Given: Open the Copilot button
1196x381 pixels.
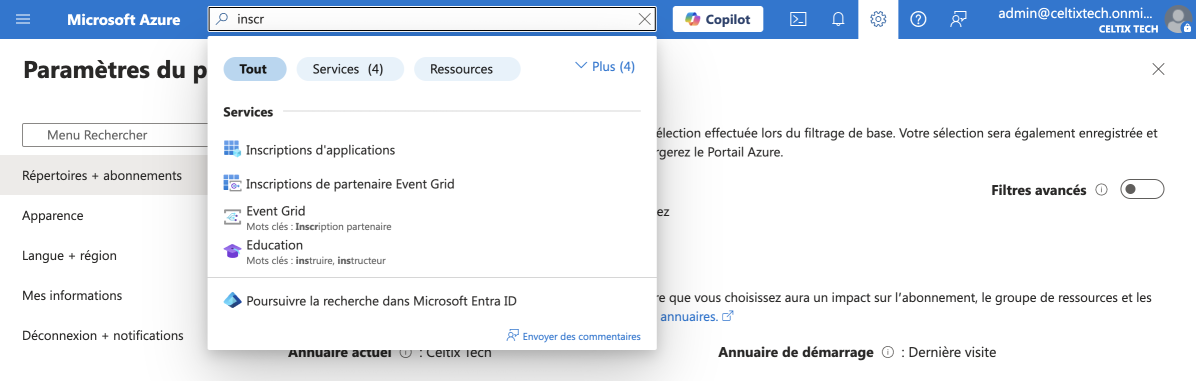Looking at the screenshot, I should pos(718,19).
